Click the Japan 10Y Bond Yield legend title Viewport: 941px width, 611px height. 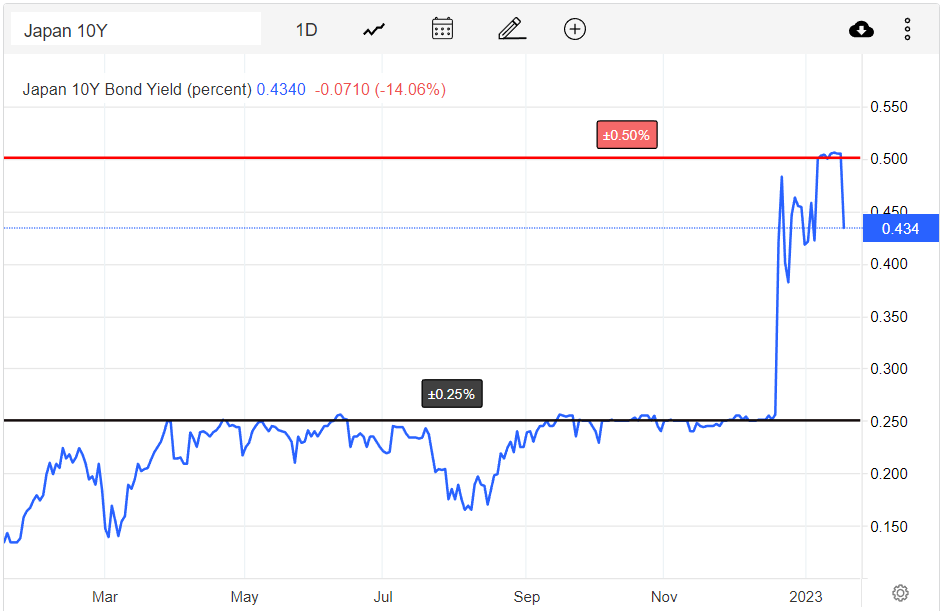137,89
